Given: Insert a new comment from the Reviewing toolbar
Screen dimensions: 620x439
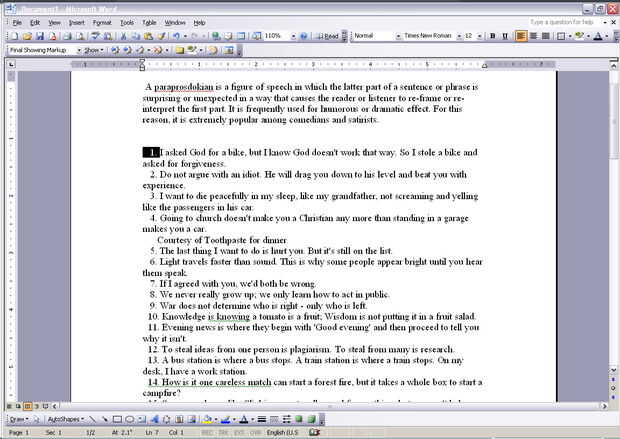Looking at the screenshot, I should 180,50.
